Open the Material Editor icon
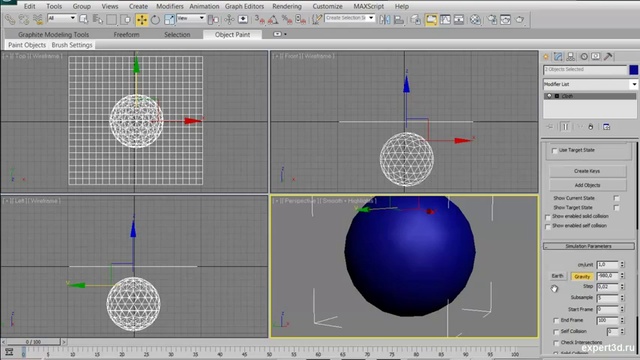Image resolution: width=640 pixels, height=360 pixels. point(475,19)
